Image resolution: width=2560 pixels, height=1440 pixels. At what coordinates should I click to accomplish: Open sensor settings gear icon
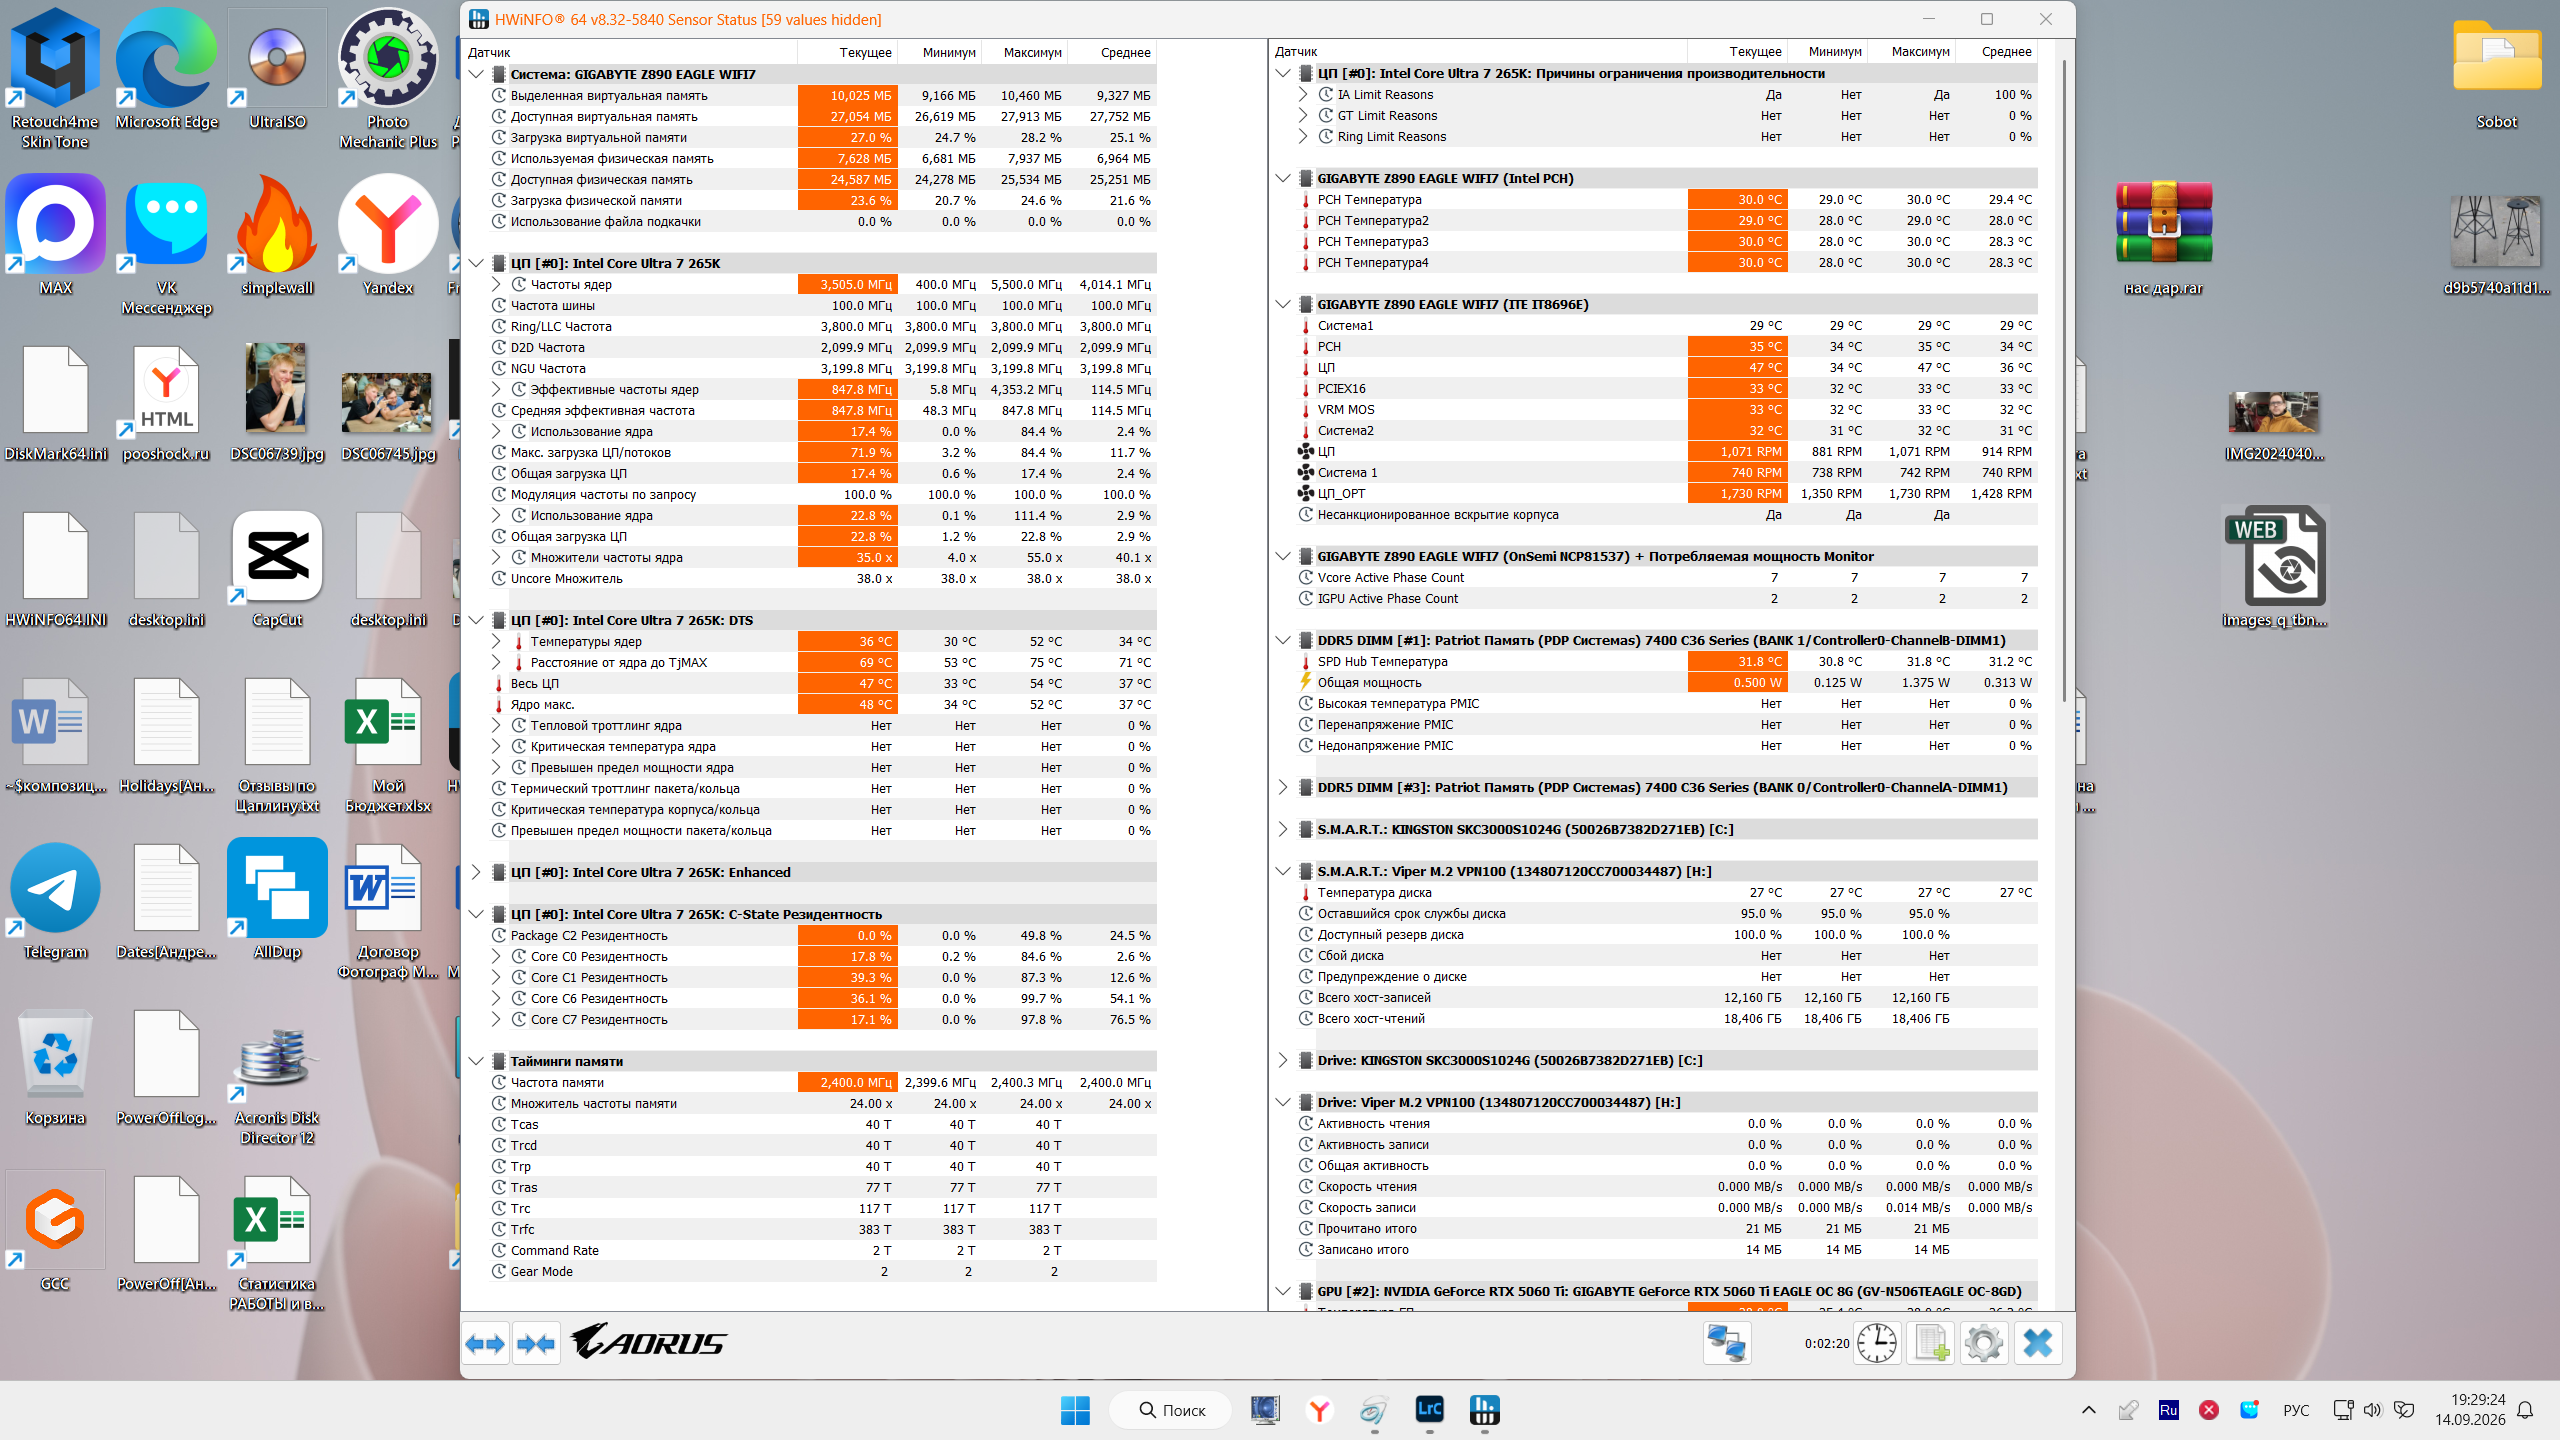[x=1984, y=1343]
